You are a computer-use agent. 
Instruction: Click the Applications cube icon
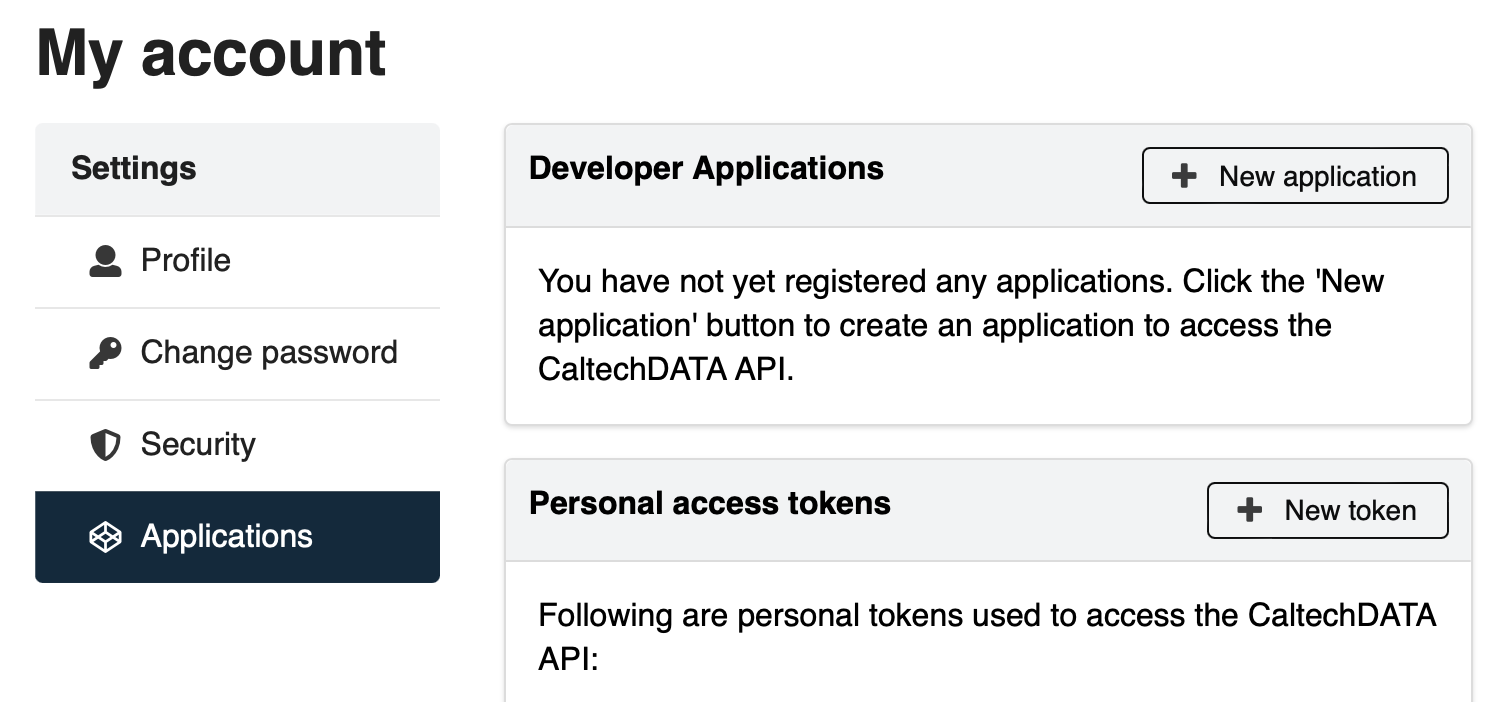point(105,537)
